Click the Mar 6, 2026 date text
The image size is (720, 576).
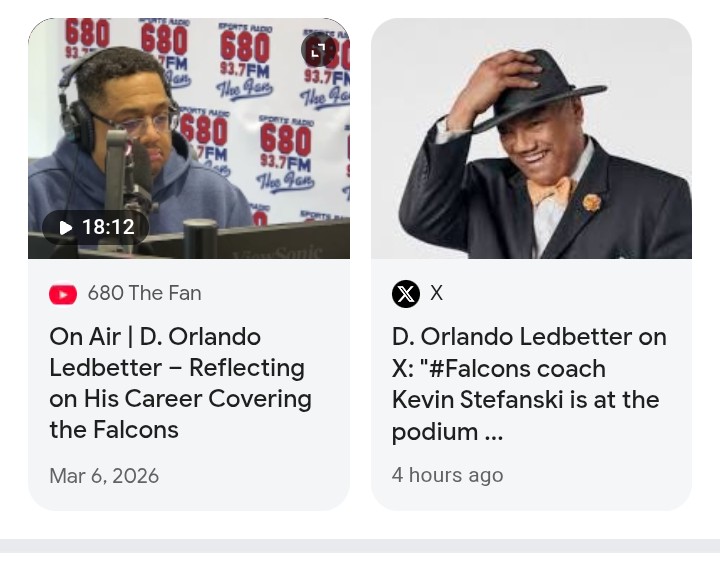pos(104,476)
